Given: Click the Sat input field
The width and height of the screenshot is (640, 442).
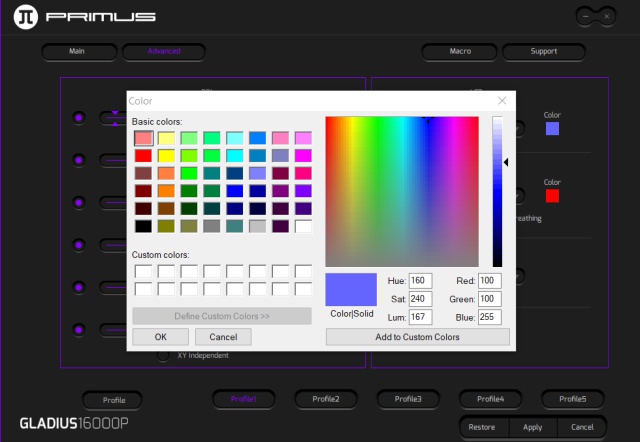Looking at the screenshot, I should click(420, 299).
